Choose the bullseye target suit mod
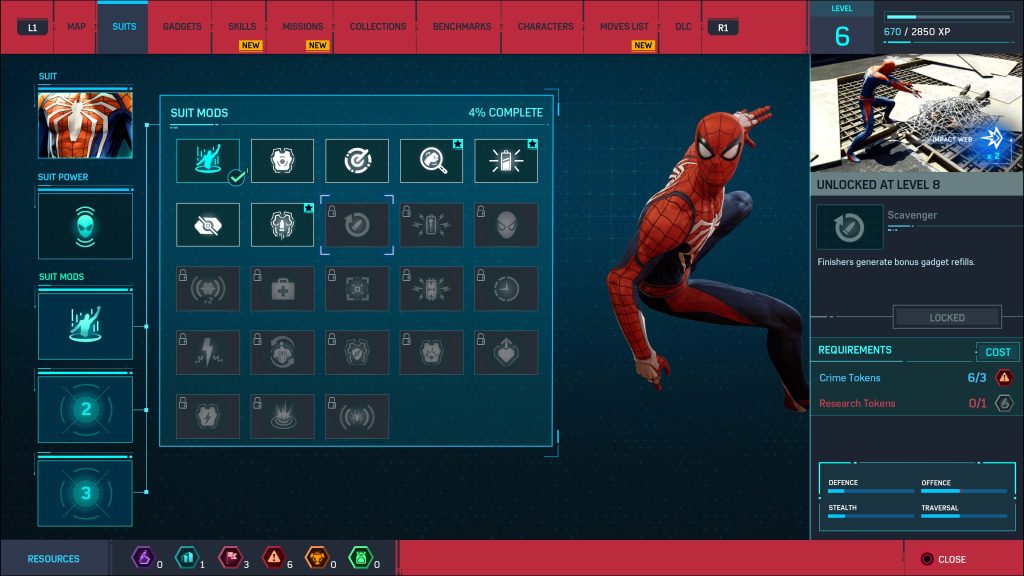1024x576 pixels. point(356,160)
